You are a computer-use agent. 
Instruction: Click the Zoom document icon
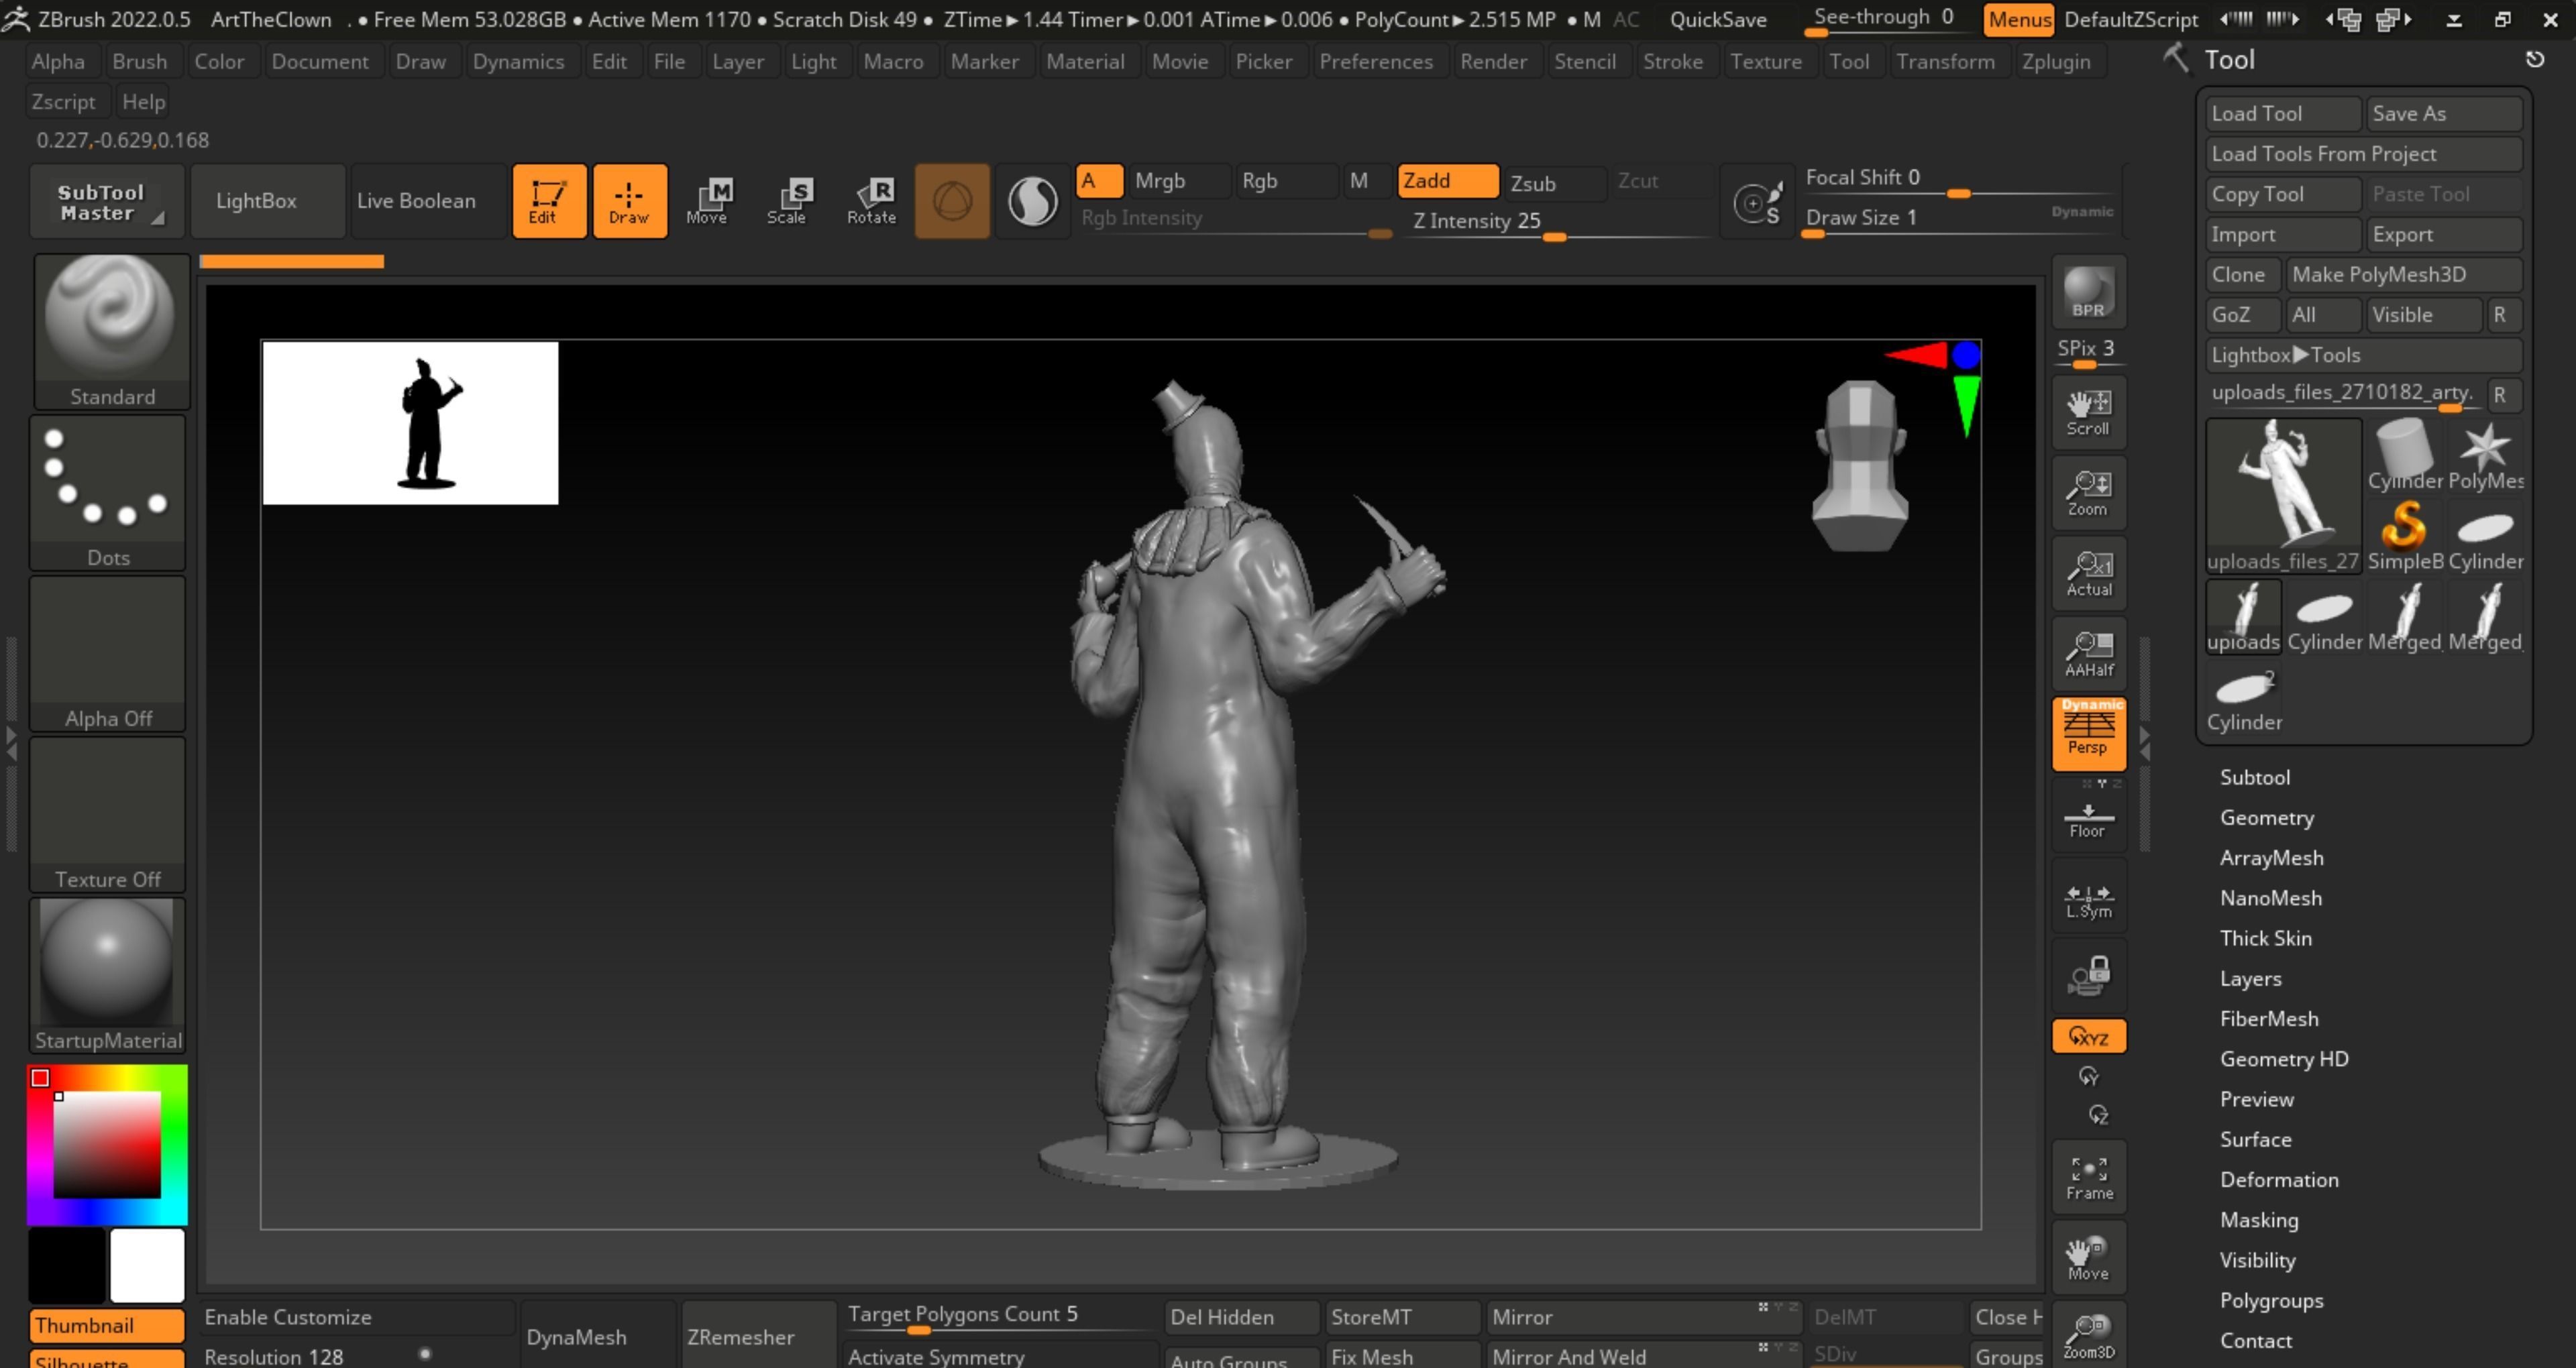point(2089,493)
